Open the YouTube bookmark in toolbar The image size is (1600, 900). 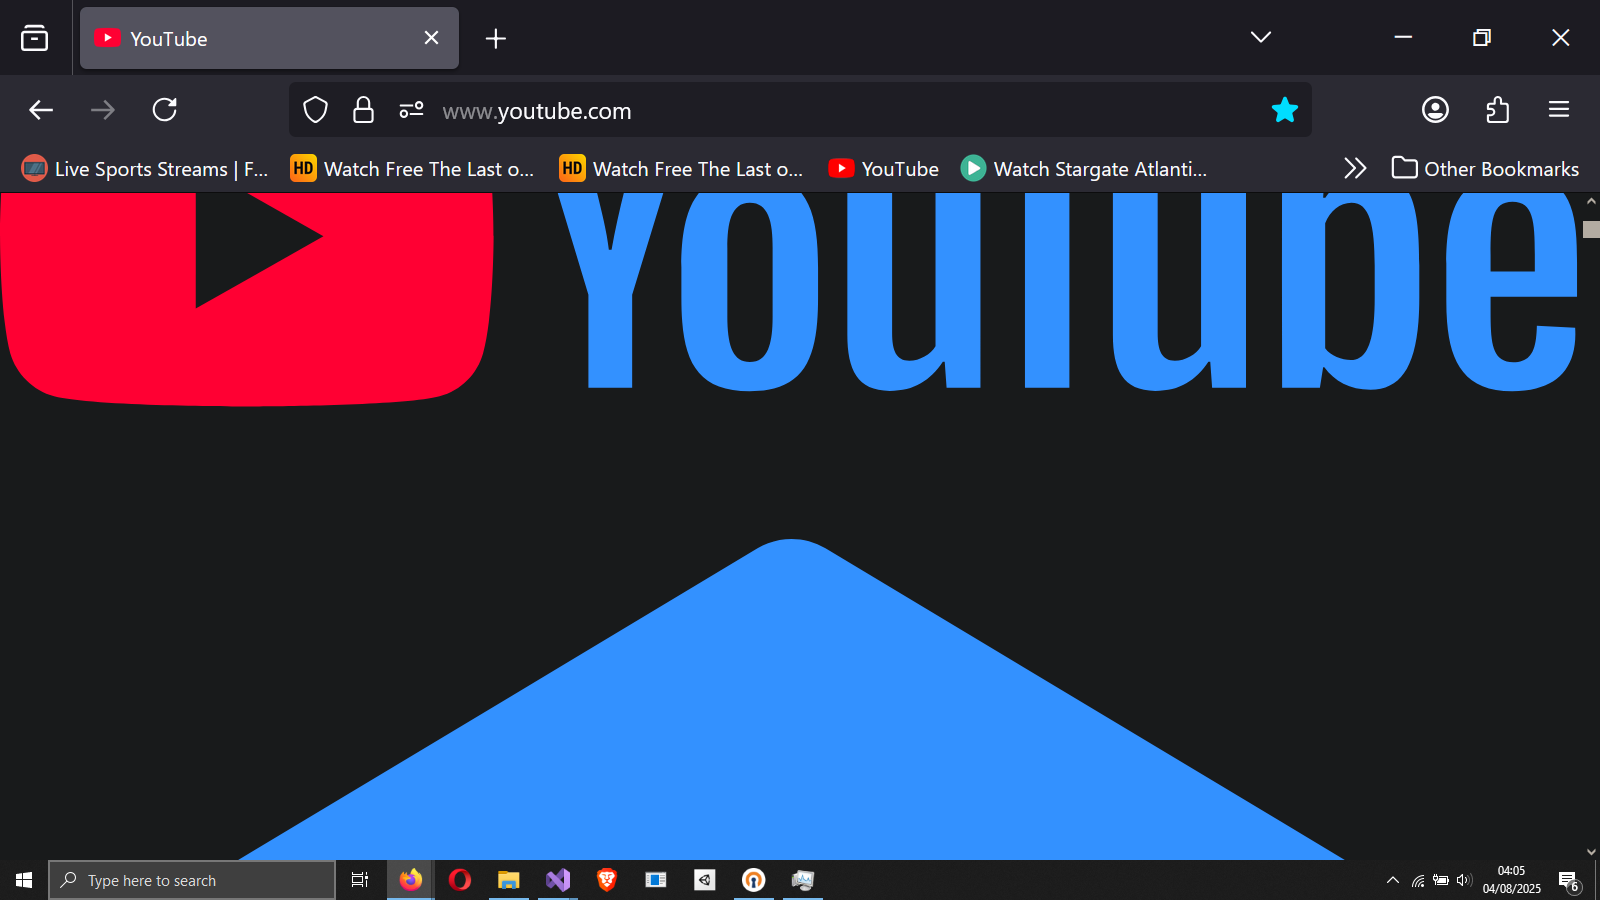click(884, 169)
